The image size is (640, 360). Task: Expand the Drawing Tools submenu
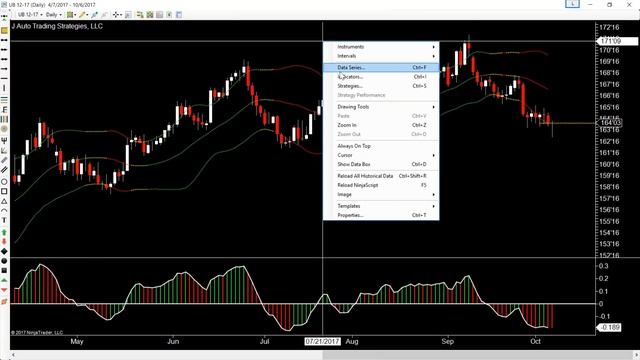coord(381,107)
